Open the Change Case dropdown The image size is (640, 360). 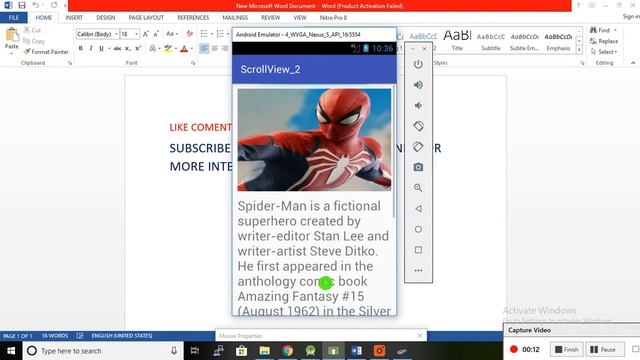172,34
